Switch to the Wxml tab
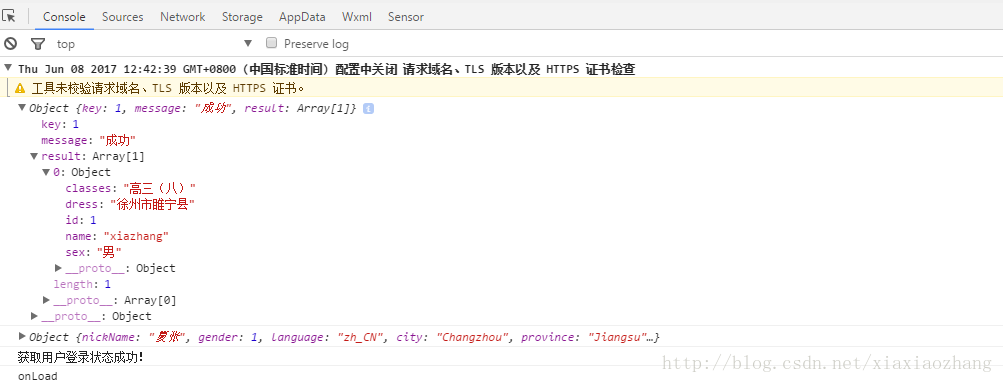 click(357, 17)
